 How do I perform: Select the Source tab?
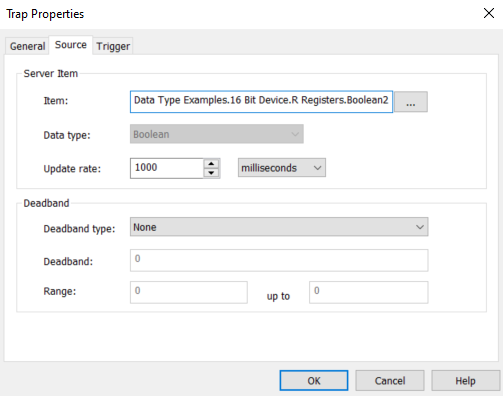click(x=71, y=45)
